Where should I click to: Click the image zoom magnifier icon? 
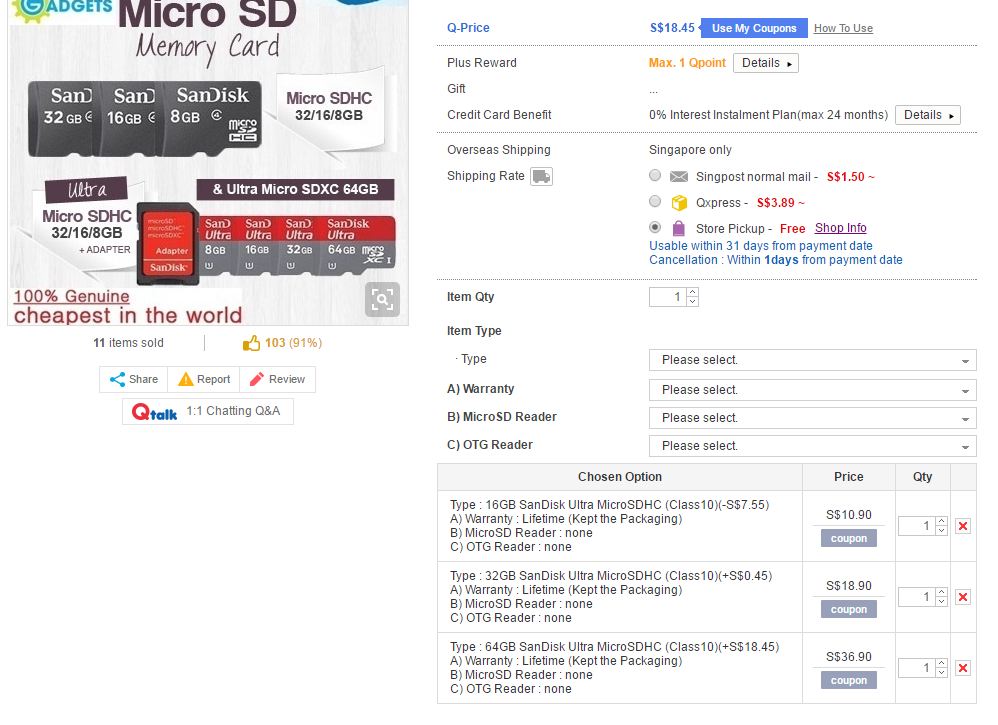pos(382,299)
